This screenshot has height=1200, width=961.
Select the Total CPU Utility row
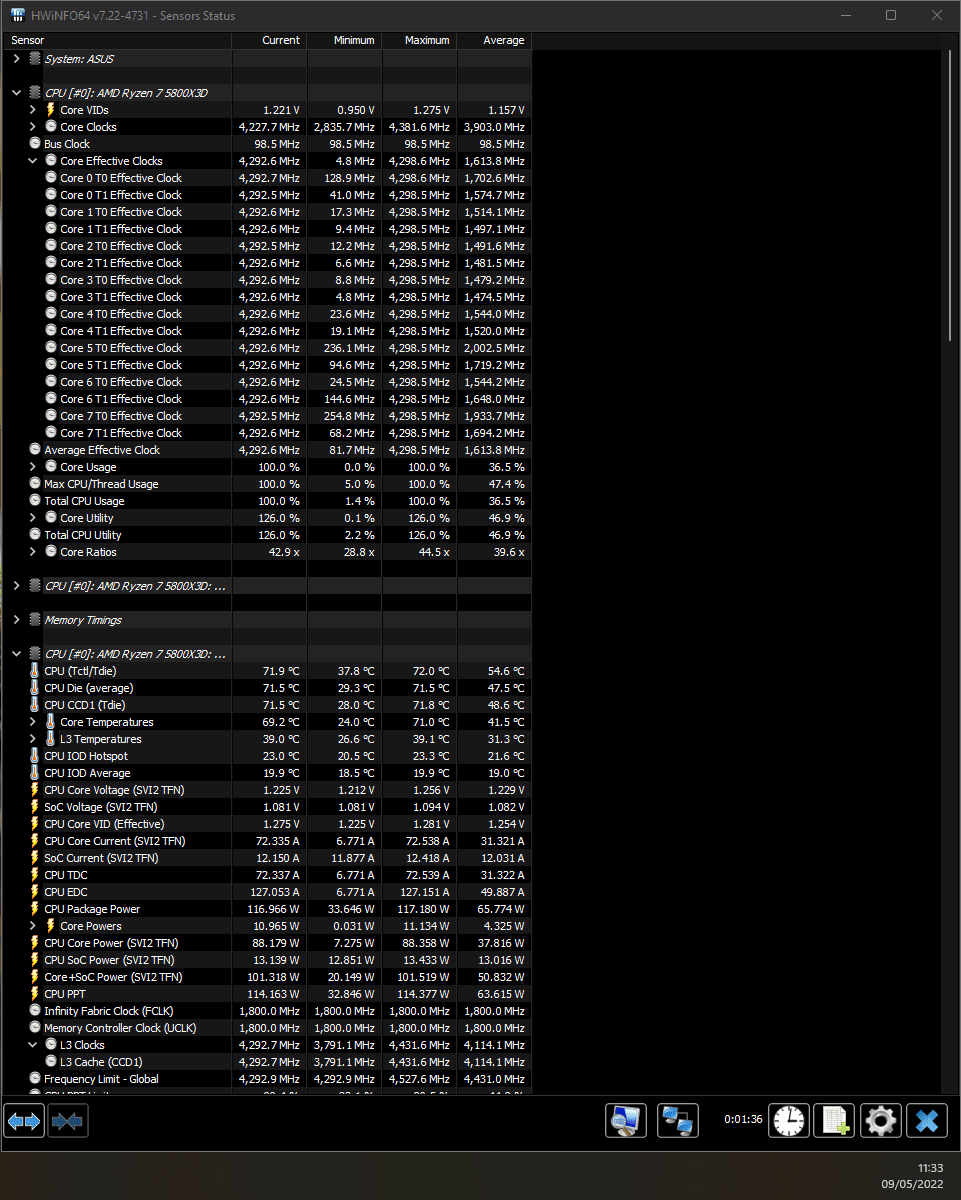coord(268,535)
